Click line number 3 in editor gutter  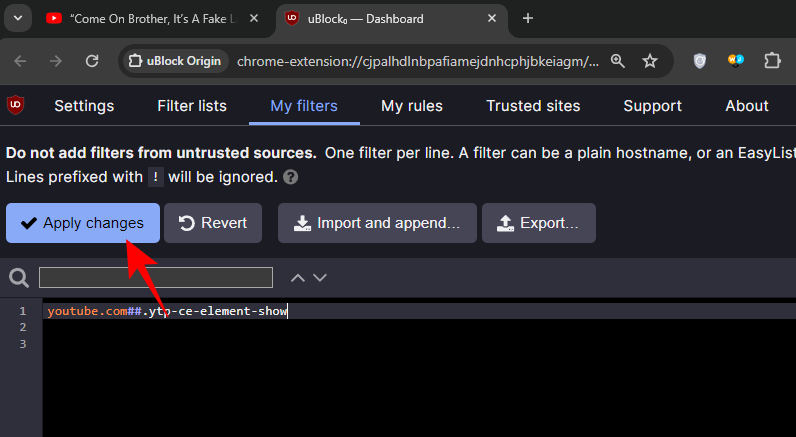pyautogui.click(x=23, y=344)
